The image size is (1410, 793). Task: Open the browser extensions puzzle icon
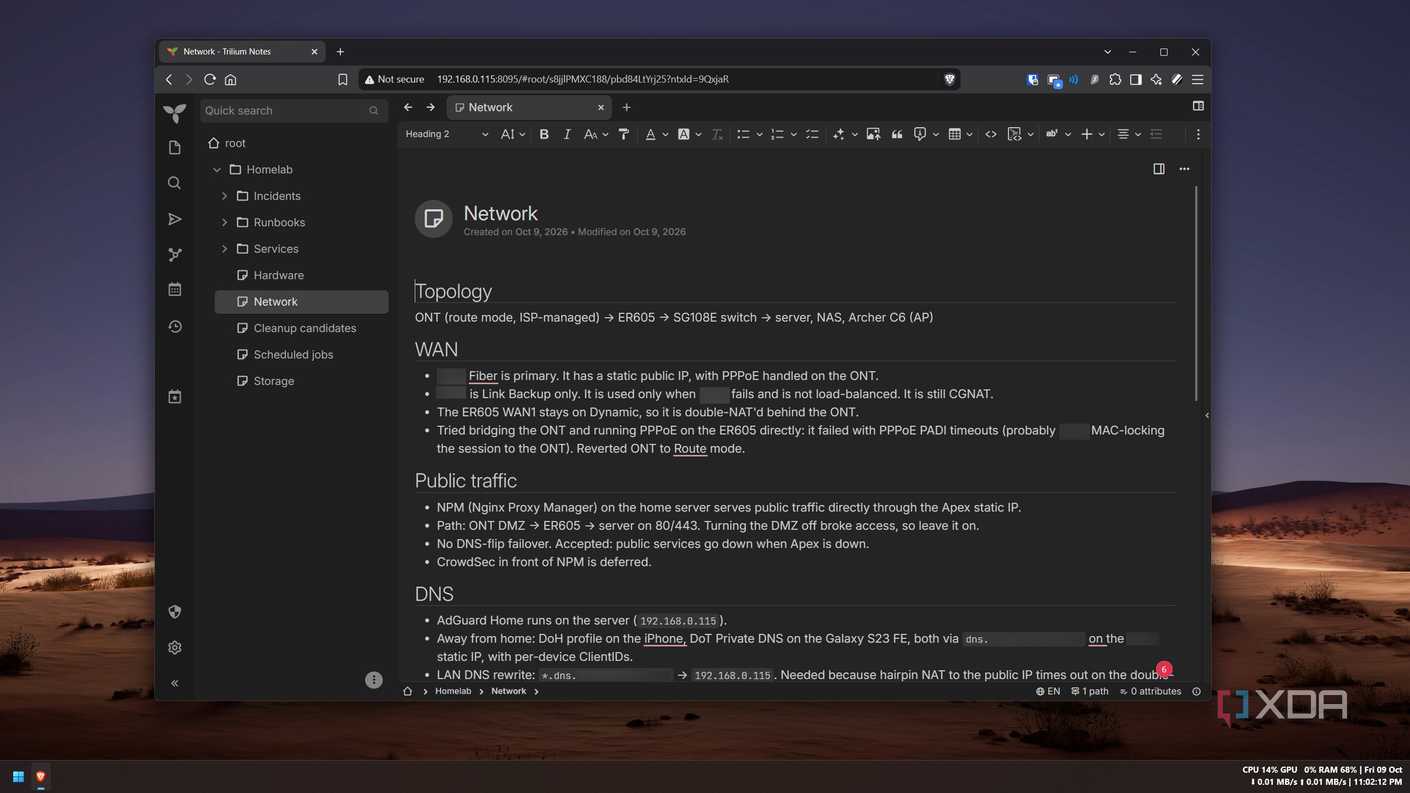(x=1115, y=79)
